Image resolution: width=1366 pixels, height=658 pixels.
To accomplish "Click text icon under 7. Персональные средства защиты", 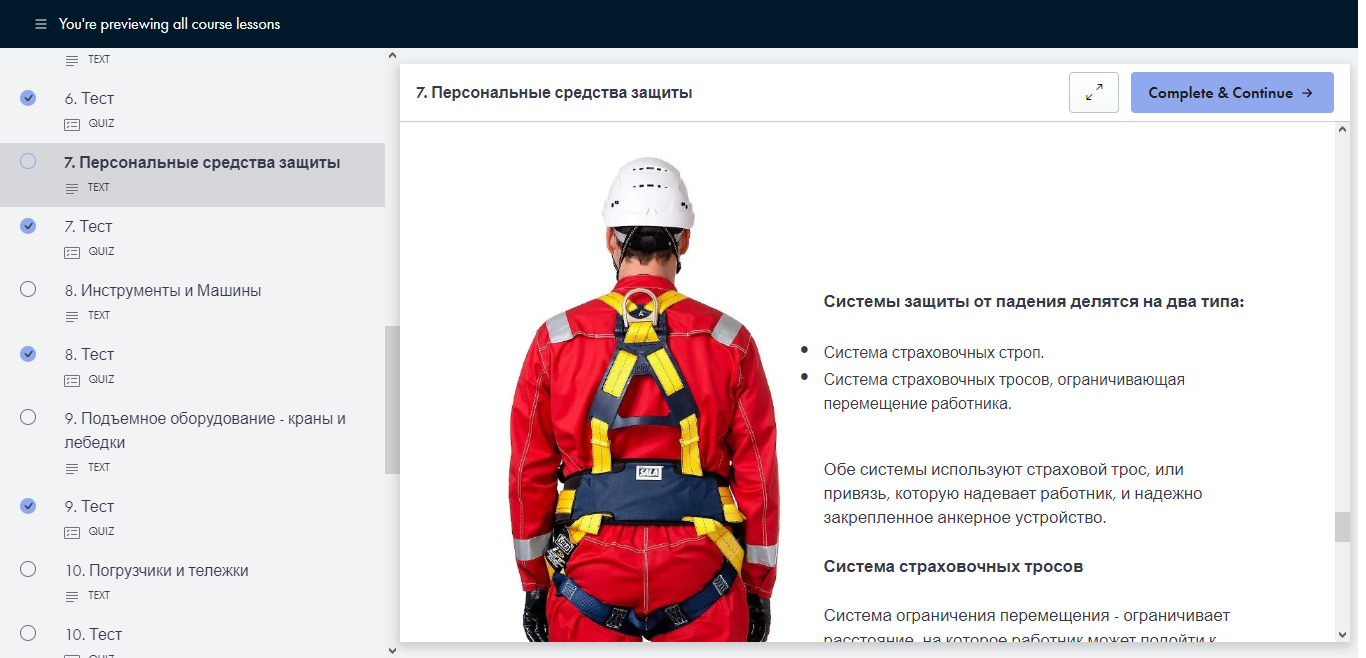I will pyautogui.click(x=71, y=188).
